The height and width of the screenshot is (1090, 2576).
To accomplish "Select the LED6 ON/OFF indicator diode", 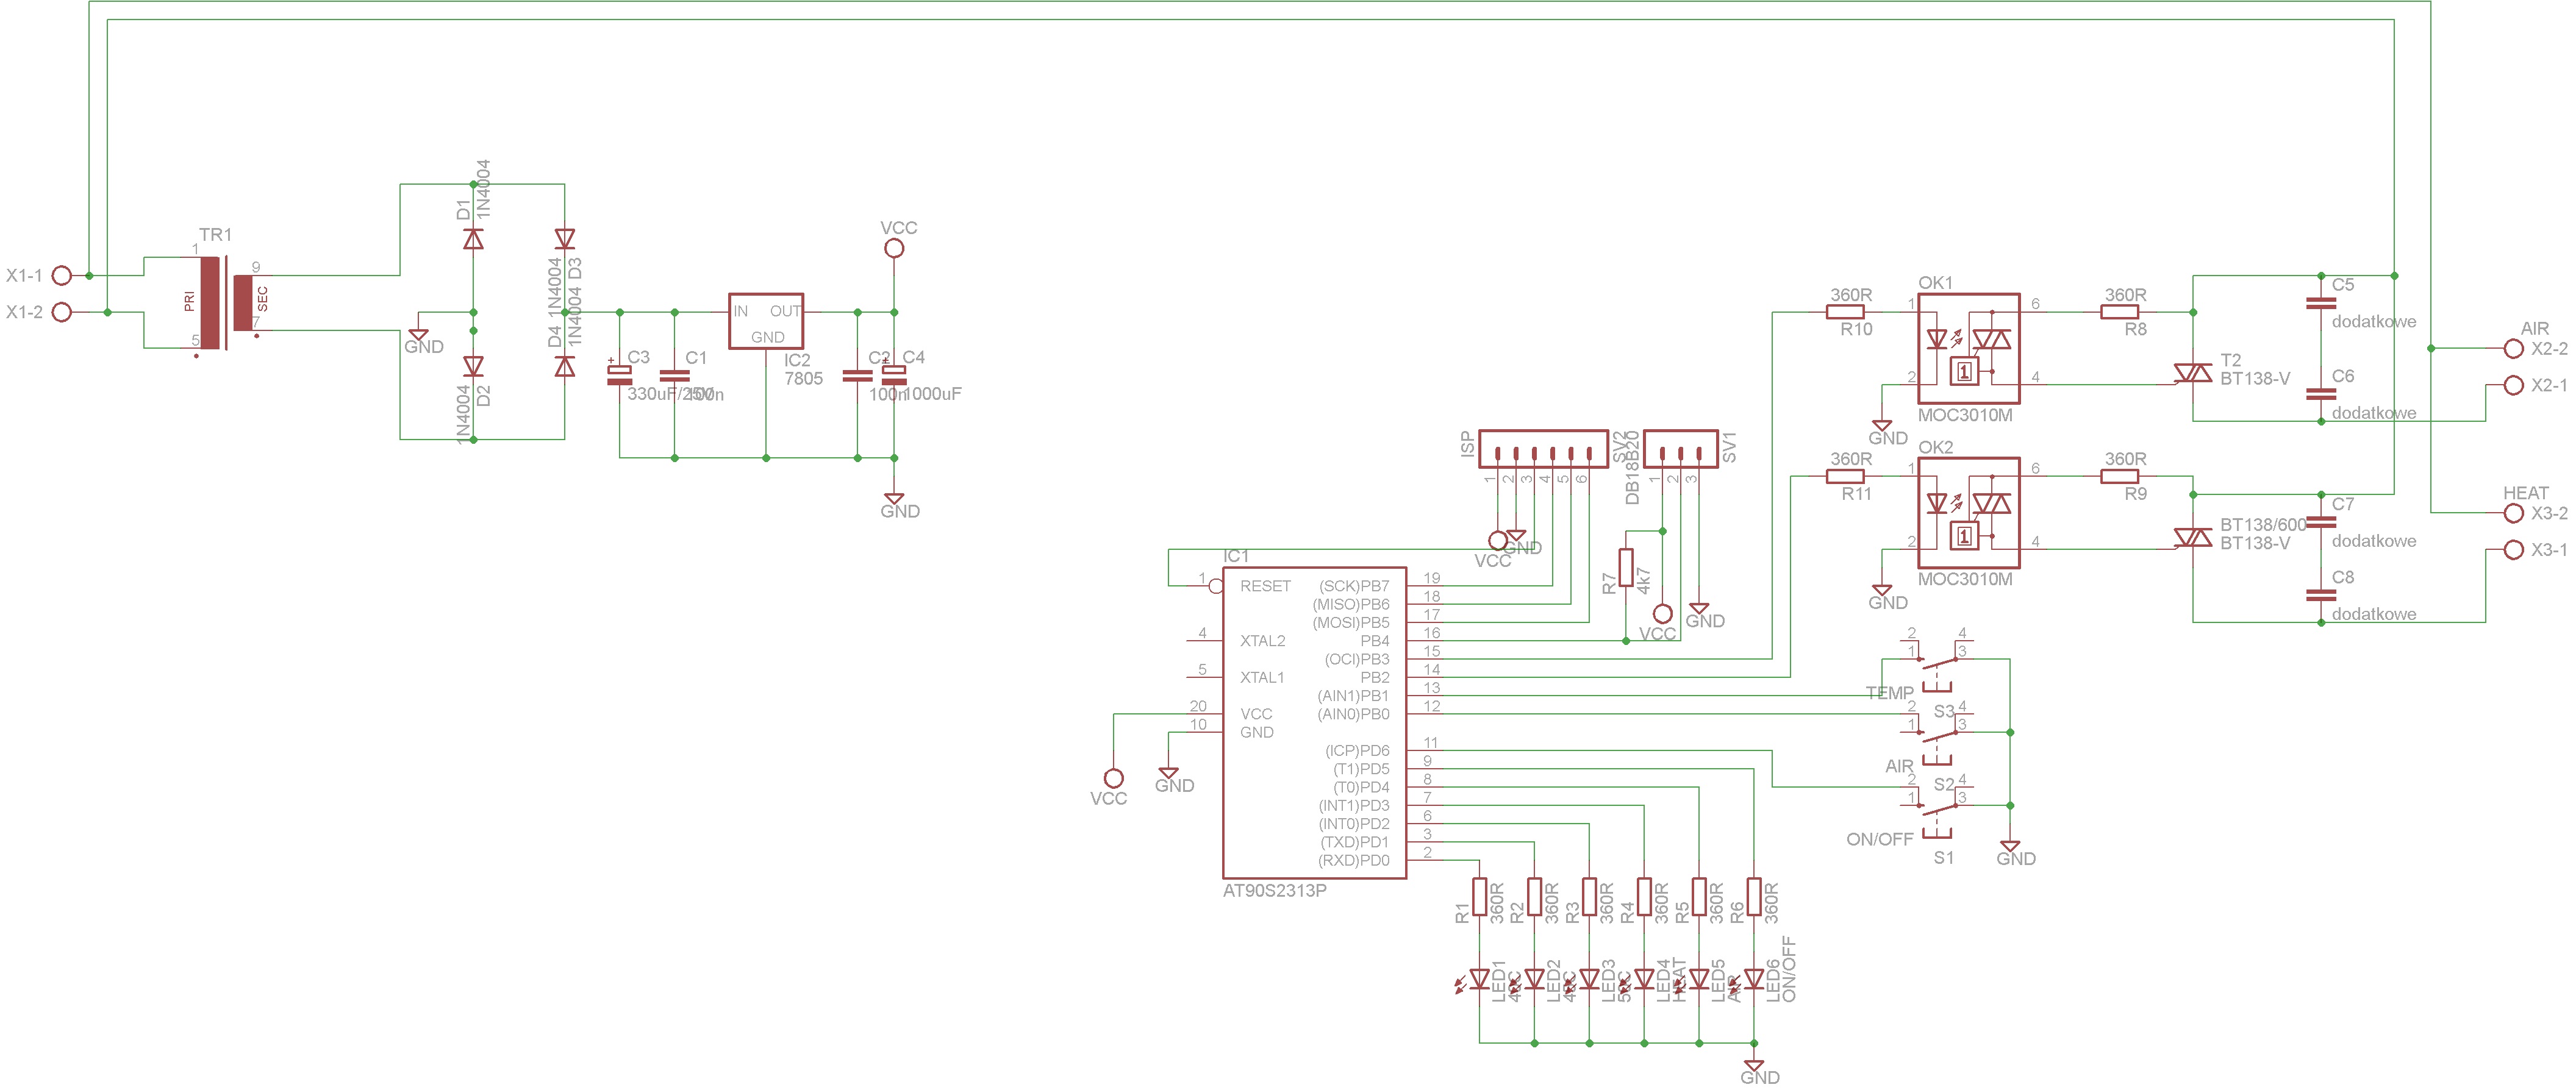I will (x=1754, y=979).
